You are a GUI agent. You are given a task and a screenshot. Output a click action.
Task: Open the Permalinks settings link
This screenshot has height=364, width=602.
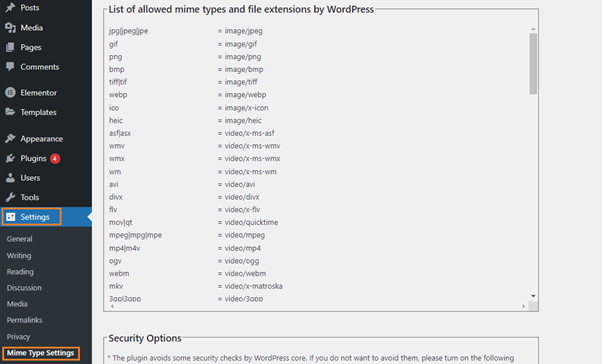(24, 320)
